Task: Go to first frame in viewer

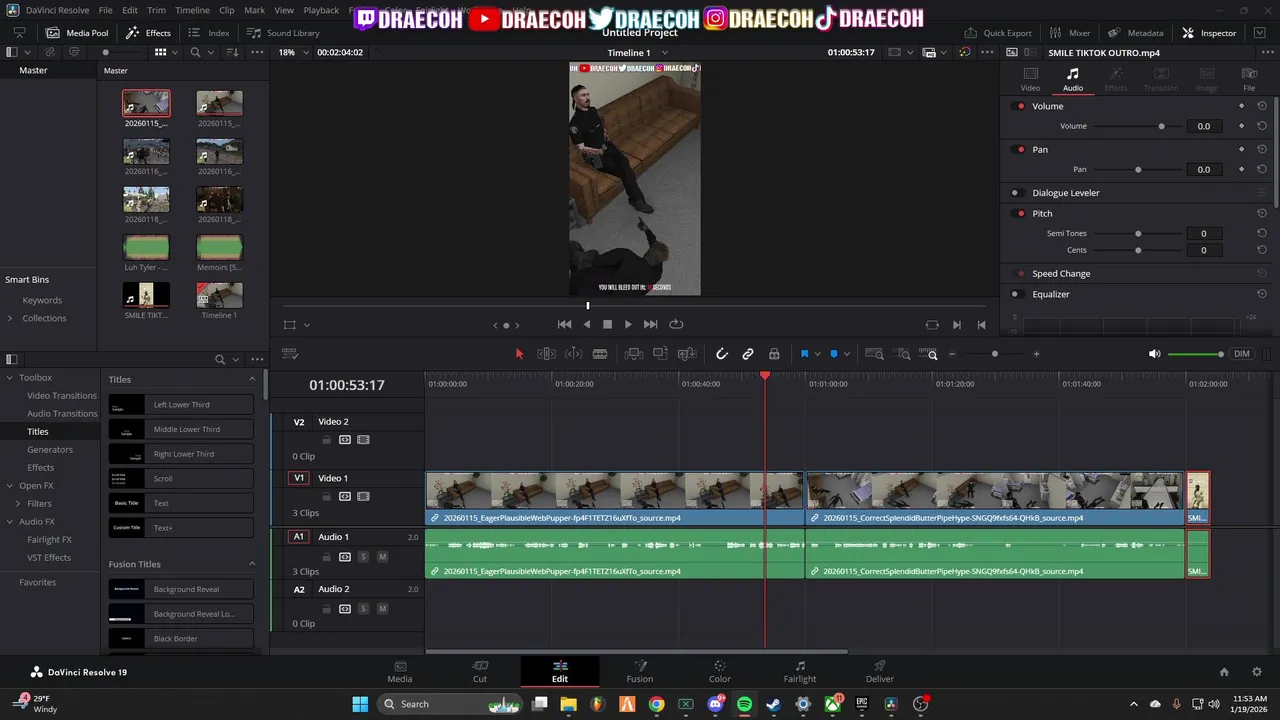Action: (564, 324)
